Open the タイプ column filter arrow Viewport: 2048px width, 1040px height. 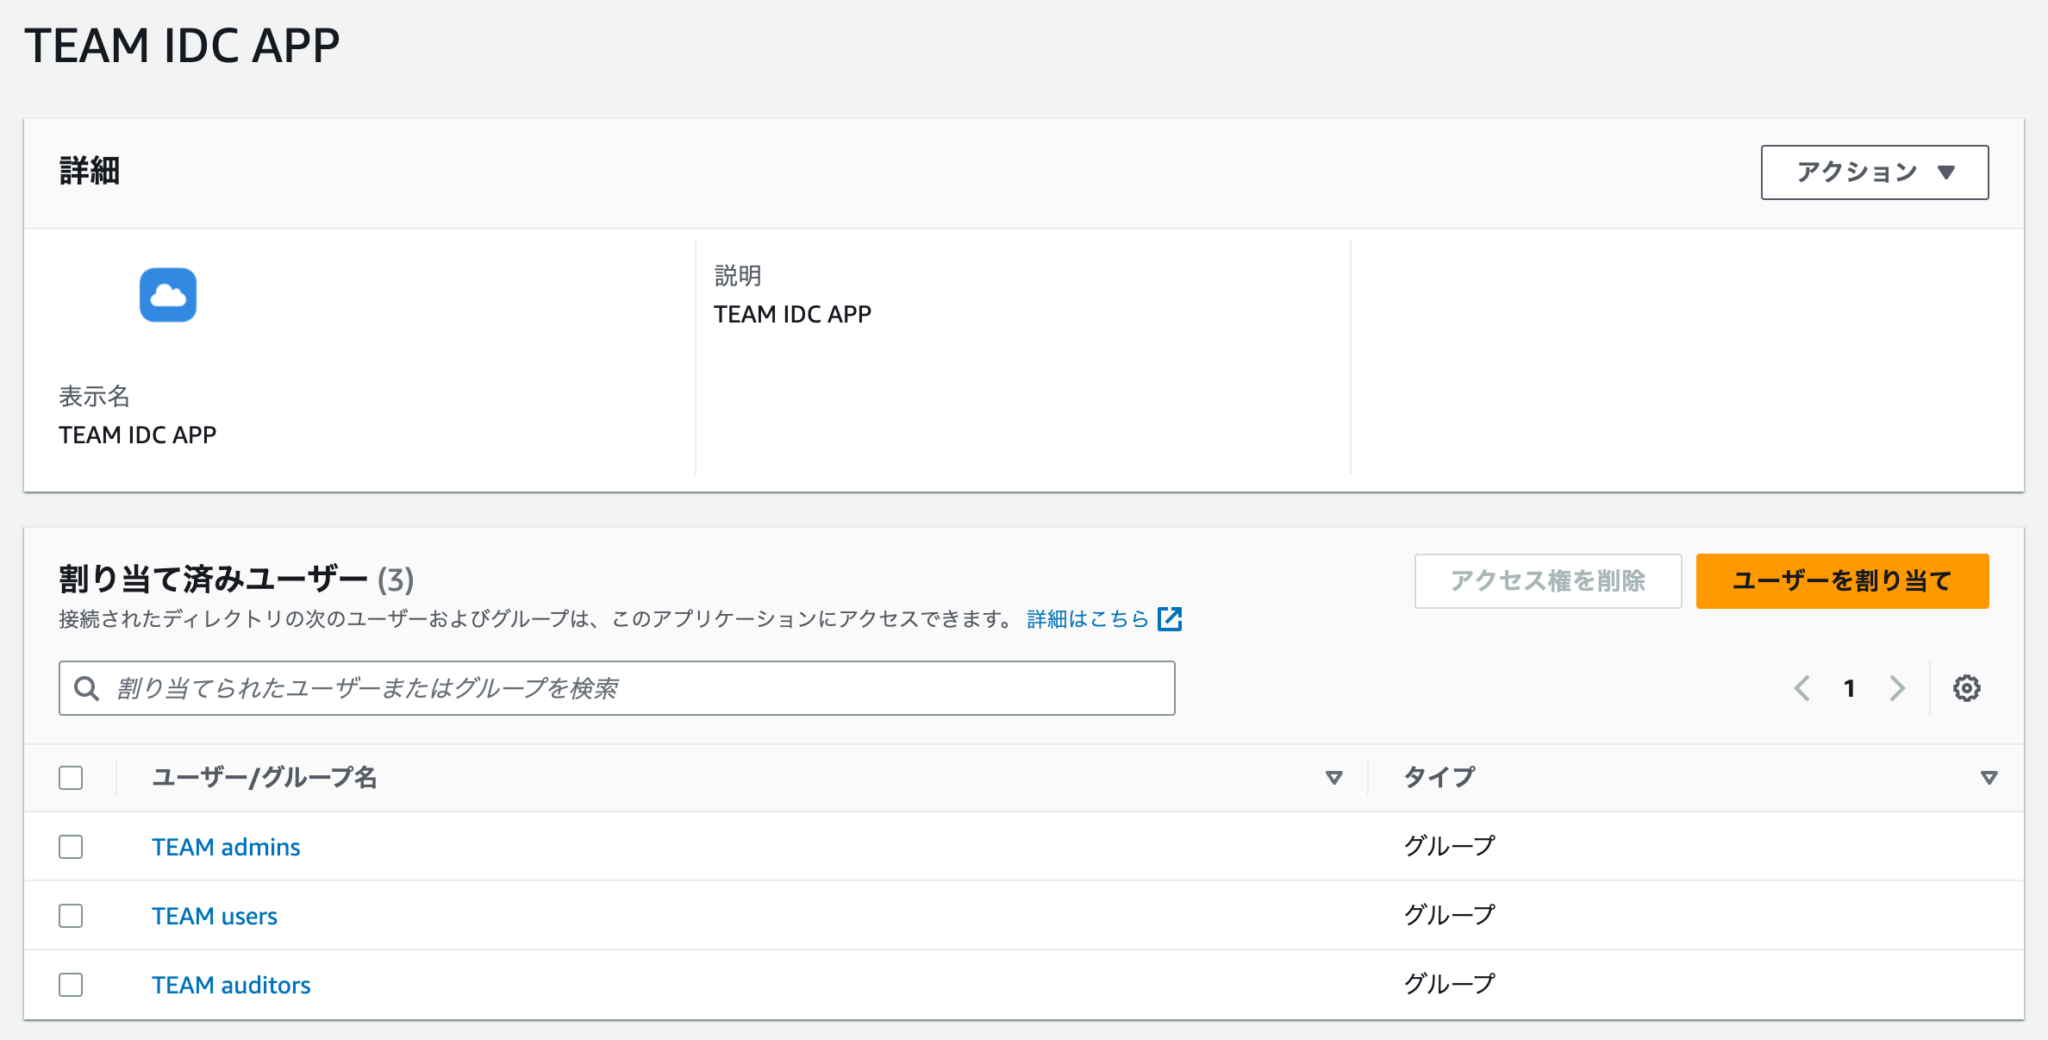1991,777
